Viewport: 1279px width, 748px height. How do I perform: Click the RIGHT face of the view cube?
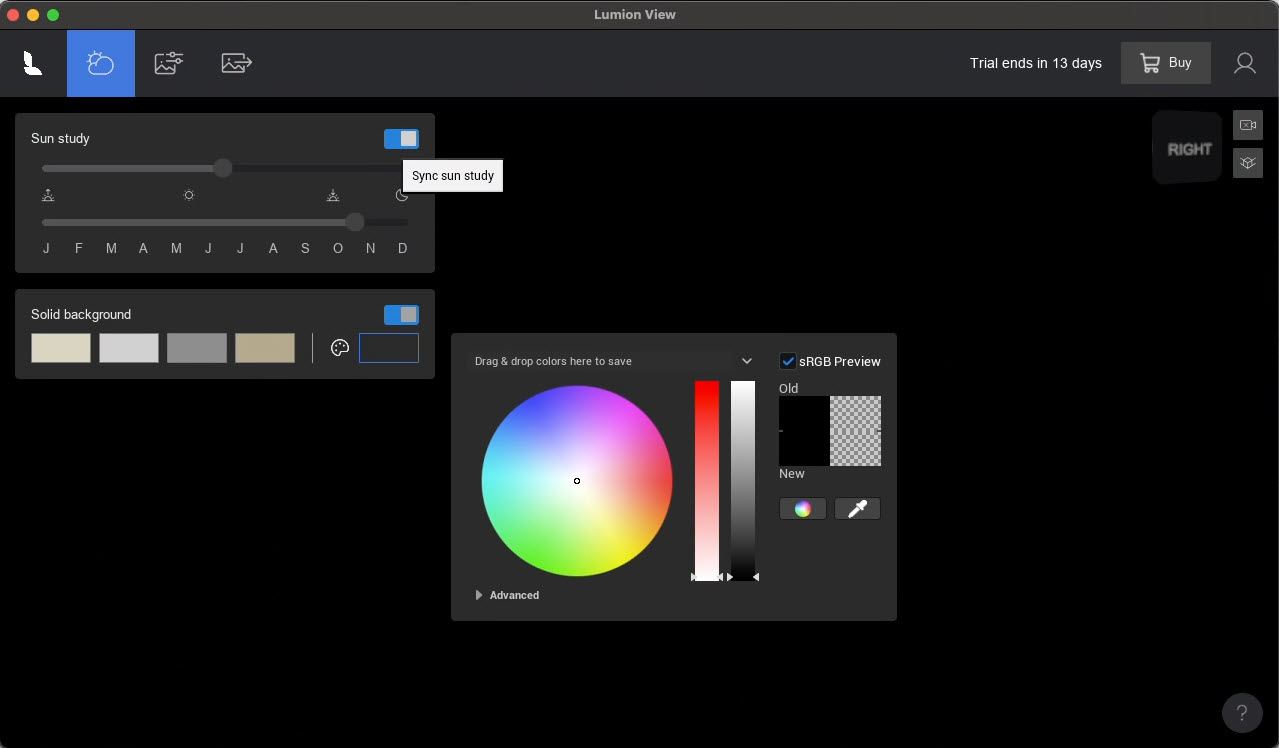tap(1187, 147)
